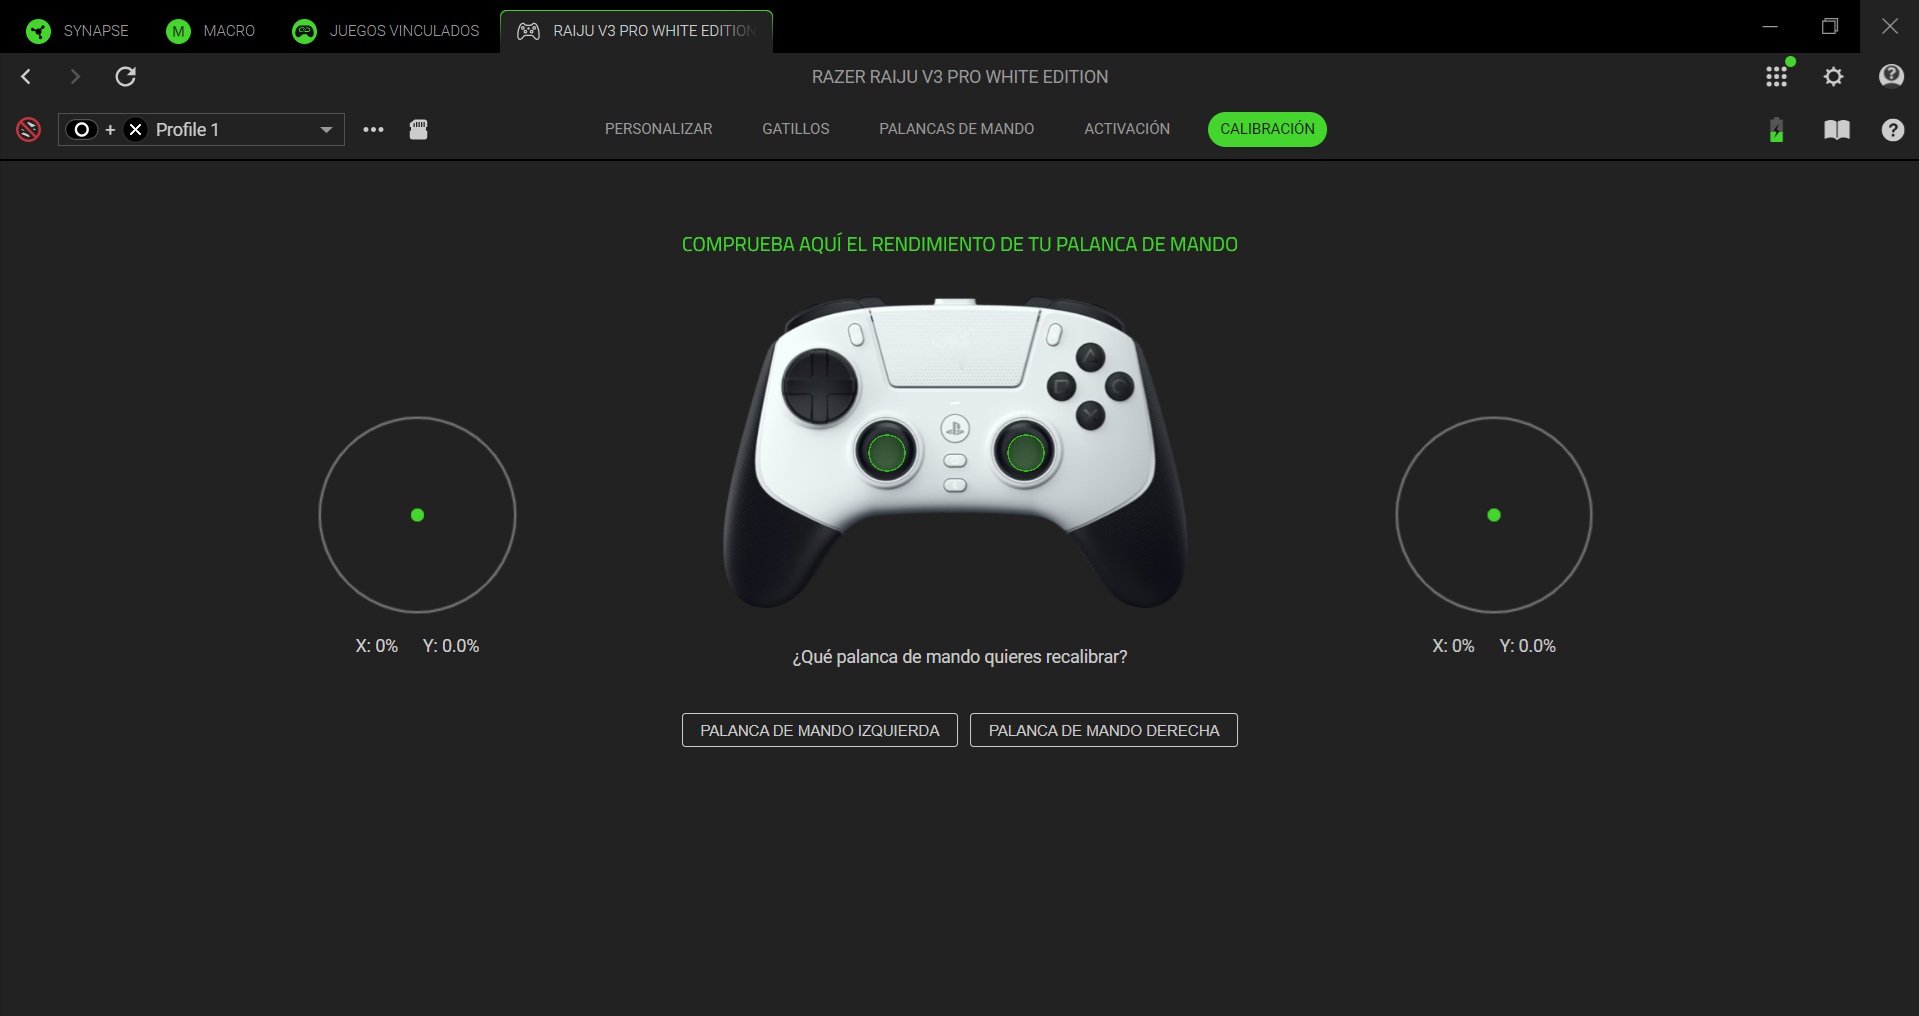Click the crossed-out red circle icon beside Profile 1
Screen dimensions: 1919x1016
[29, 129]
